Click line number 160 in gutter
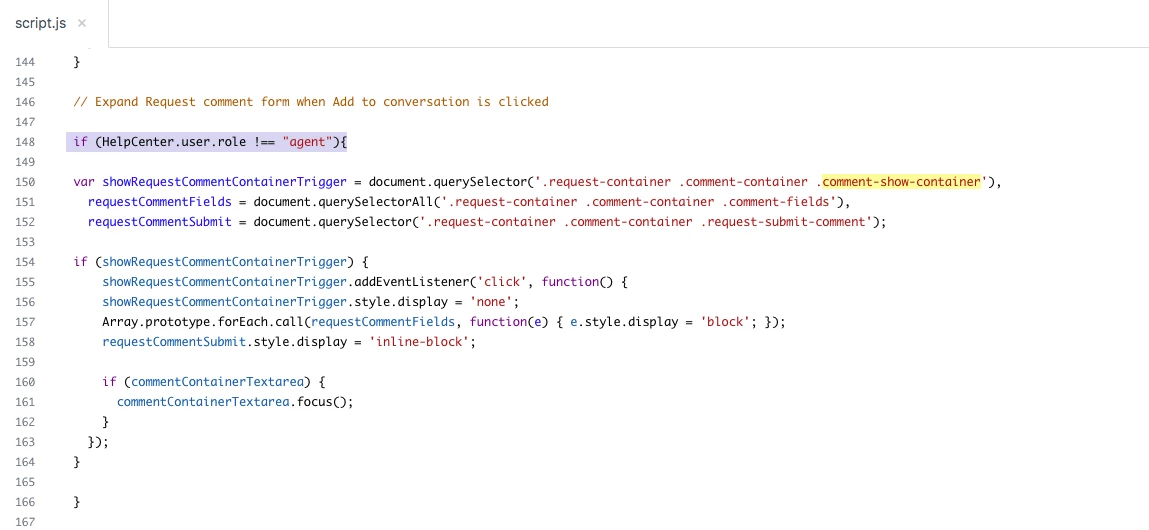Screen dimensions: 1149x530 click(x=25, y=382)
